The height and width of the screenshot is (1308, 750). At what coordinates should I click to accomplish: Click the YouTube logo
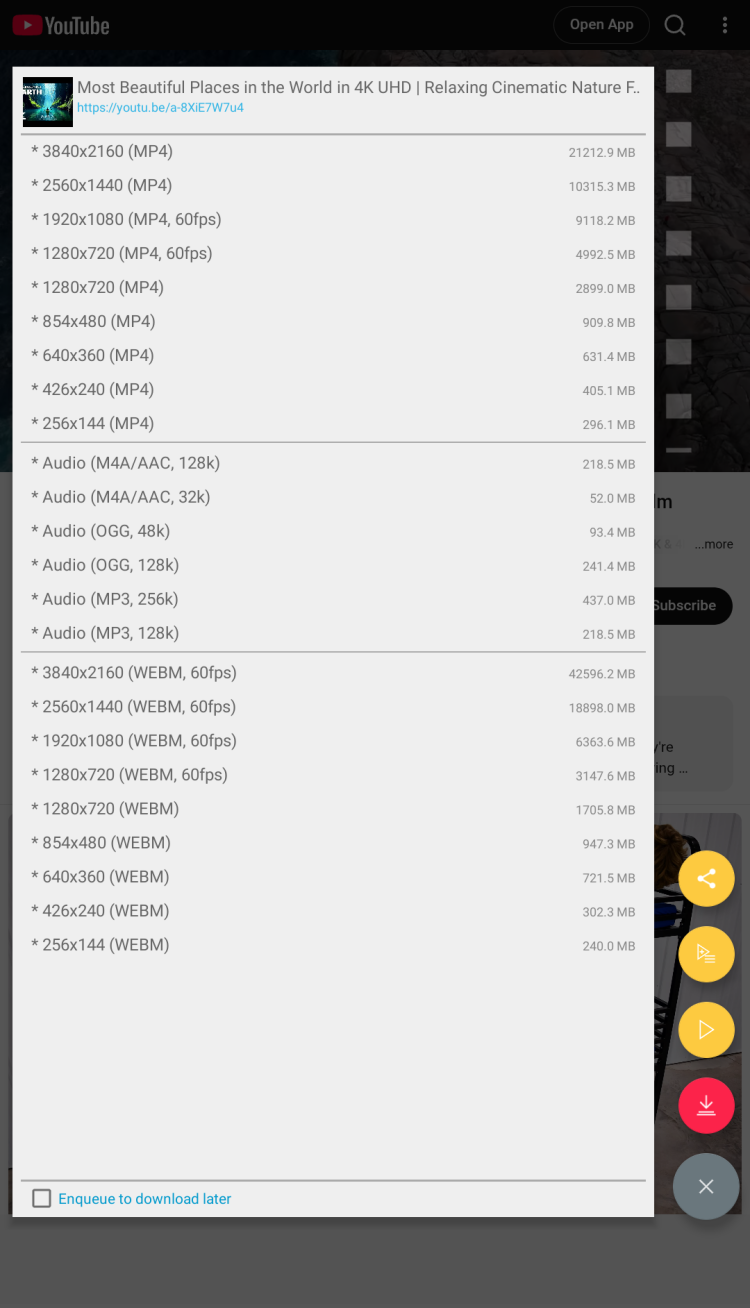(61, 25)
